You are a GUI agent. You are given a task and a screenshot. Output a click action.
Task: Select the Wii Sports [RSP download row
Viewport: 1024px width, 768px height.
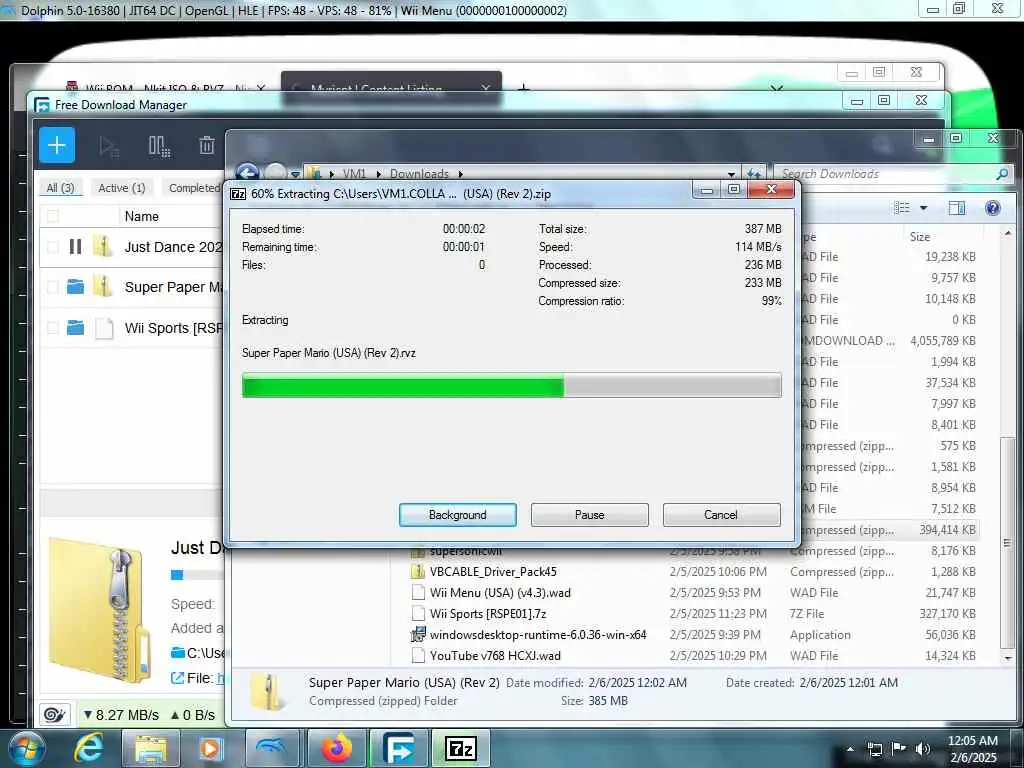click(131, 328)
